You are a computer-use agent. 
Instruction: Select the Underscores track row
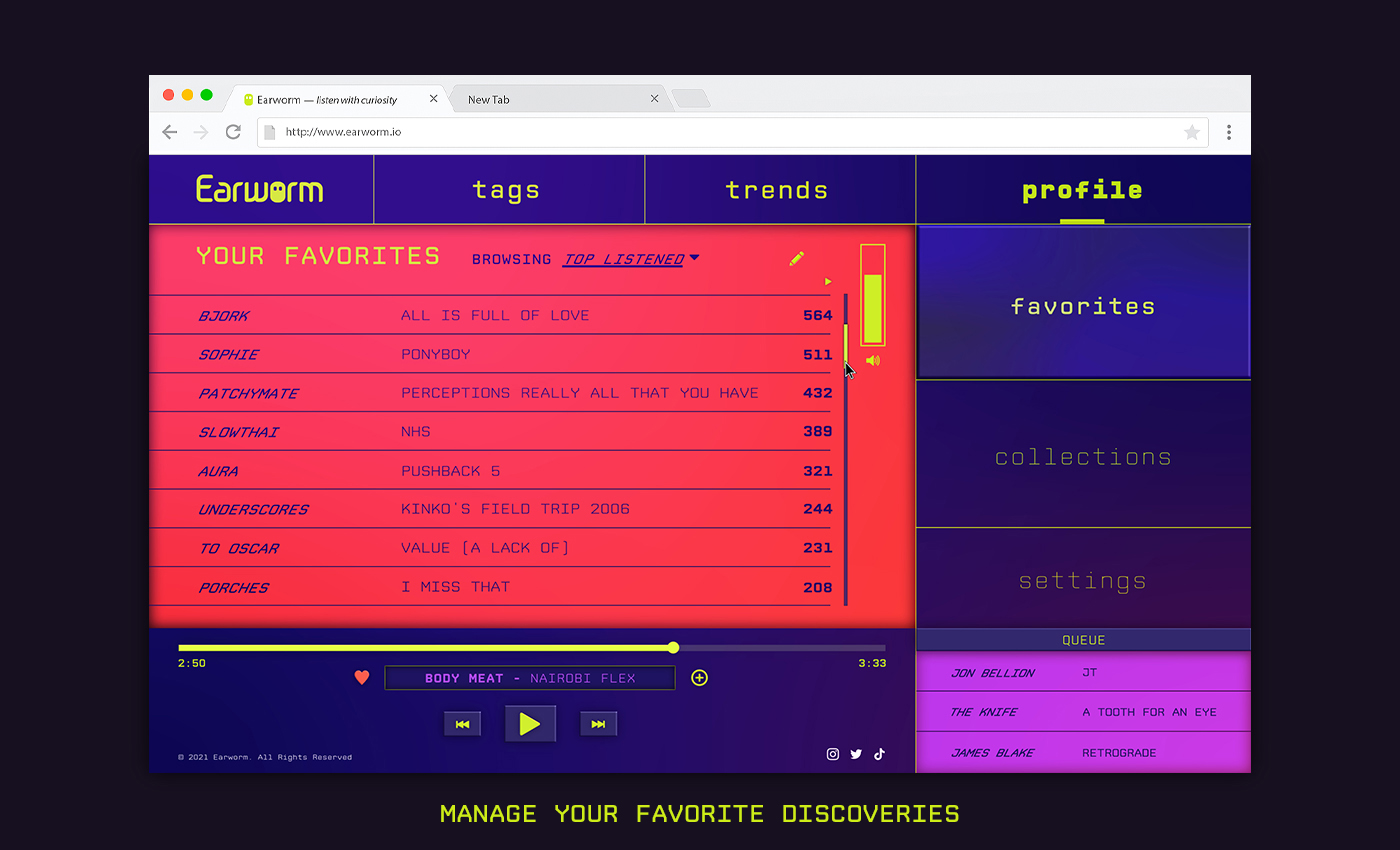(492, 509)
